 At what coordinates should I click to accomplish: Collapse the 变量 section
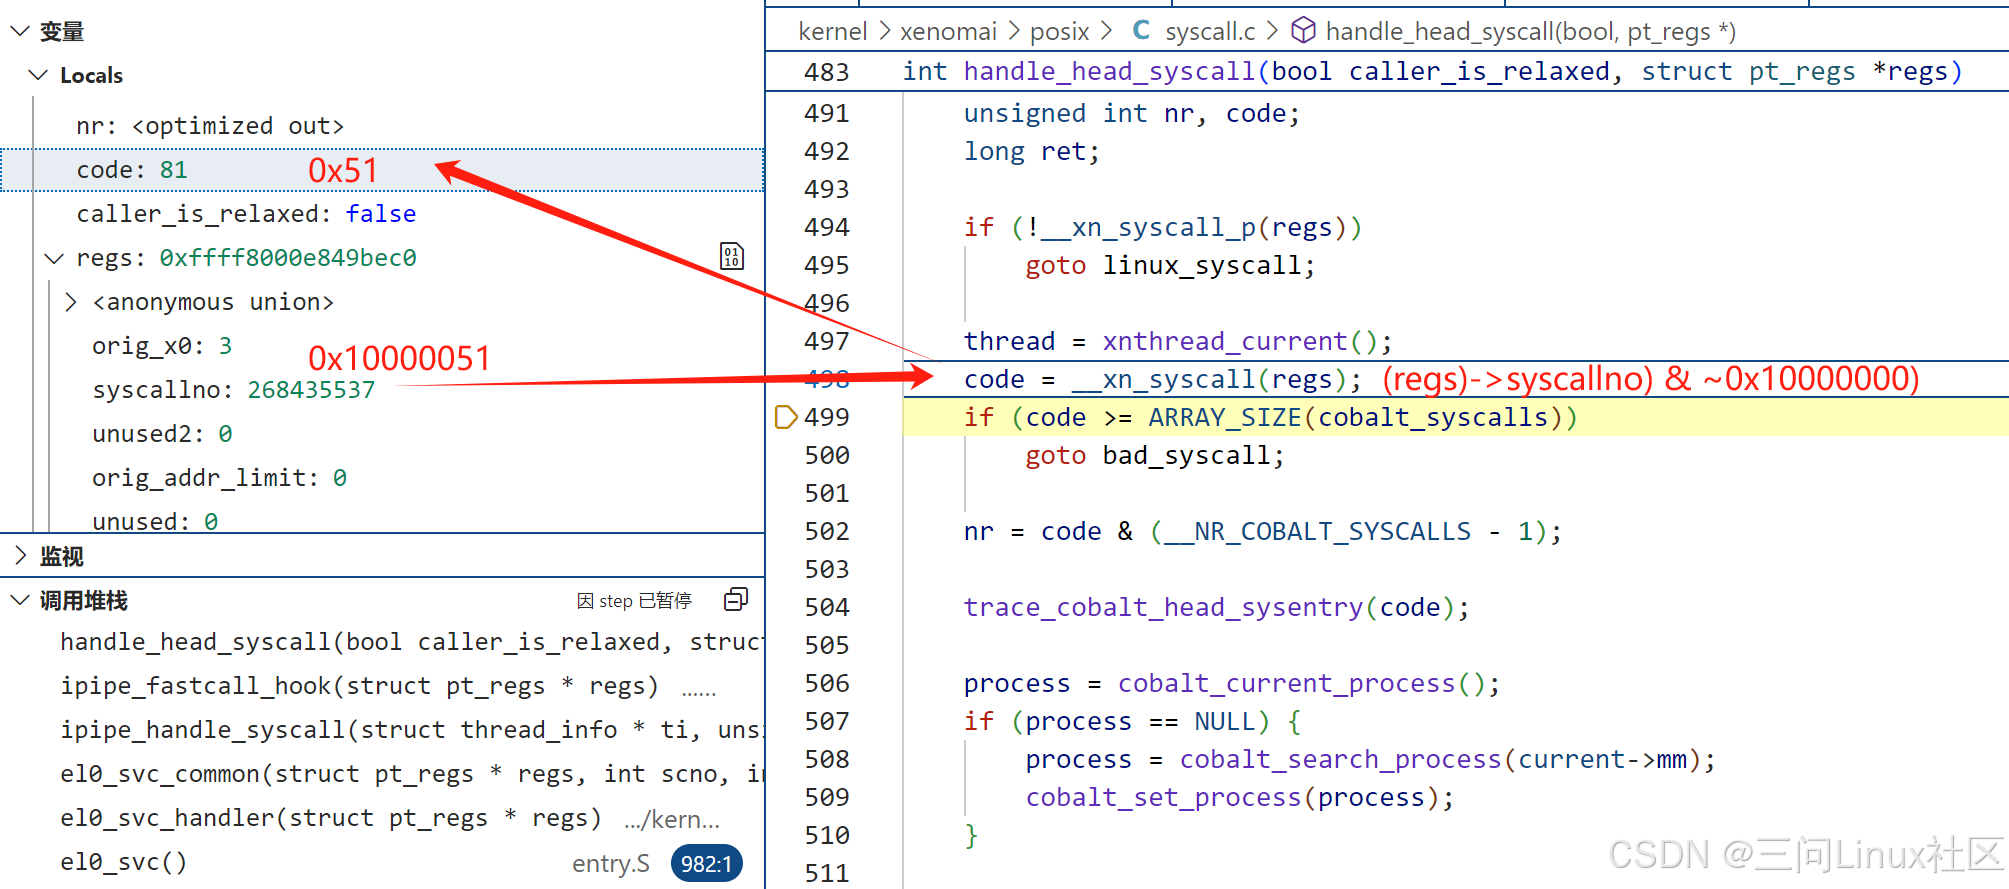19,31
